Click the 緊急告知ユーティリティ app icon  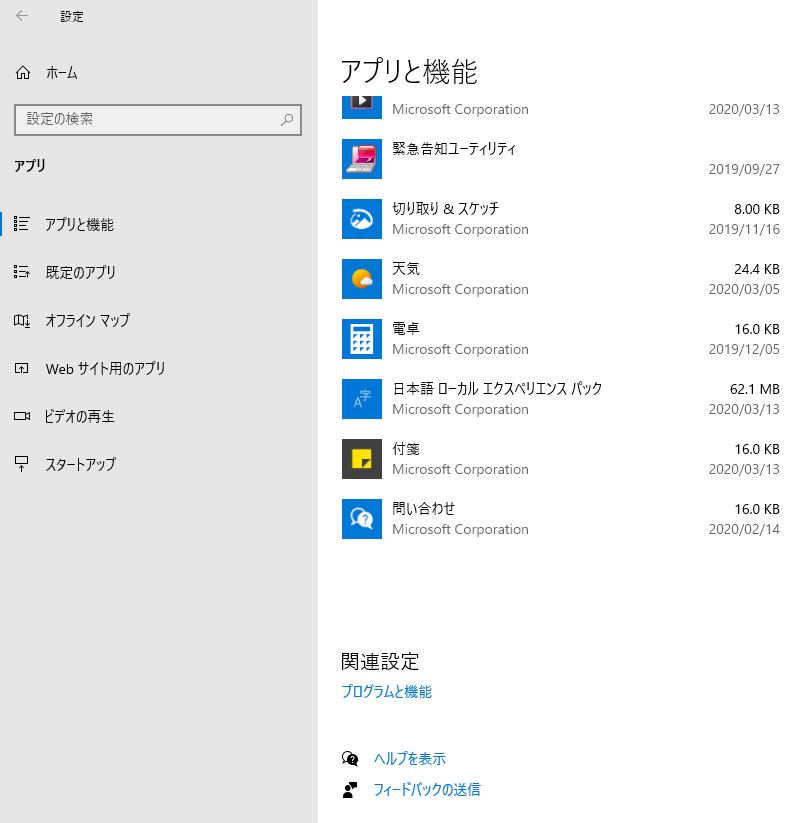[x=362, y=159]
